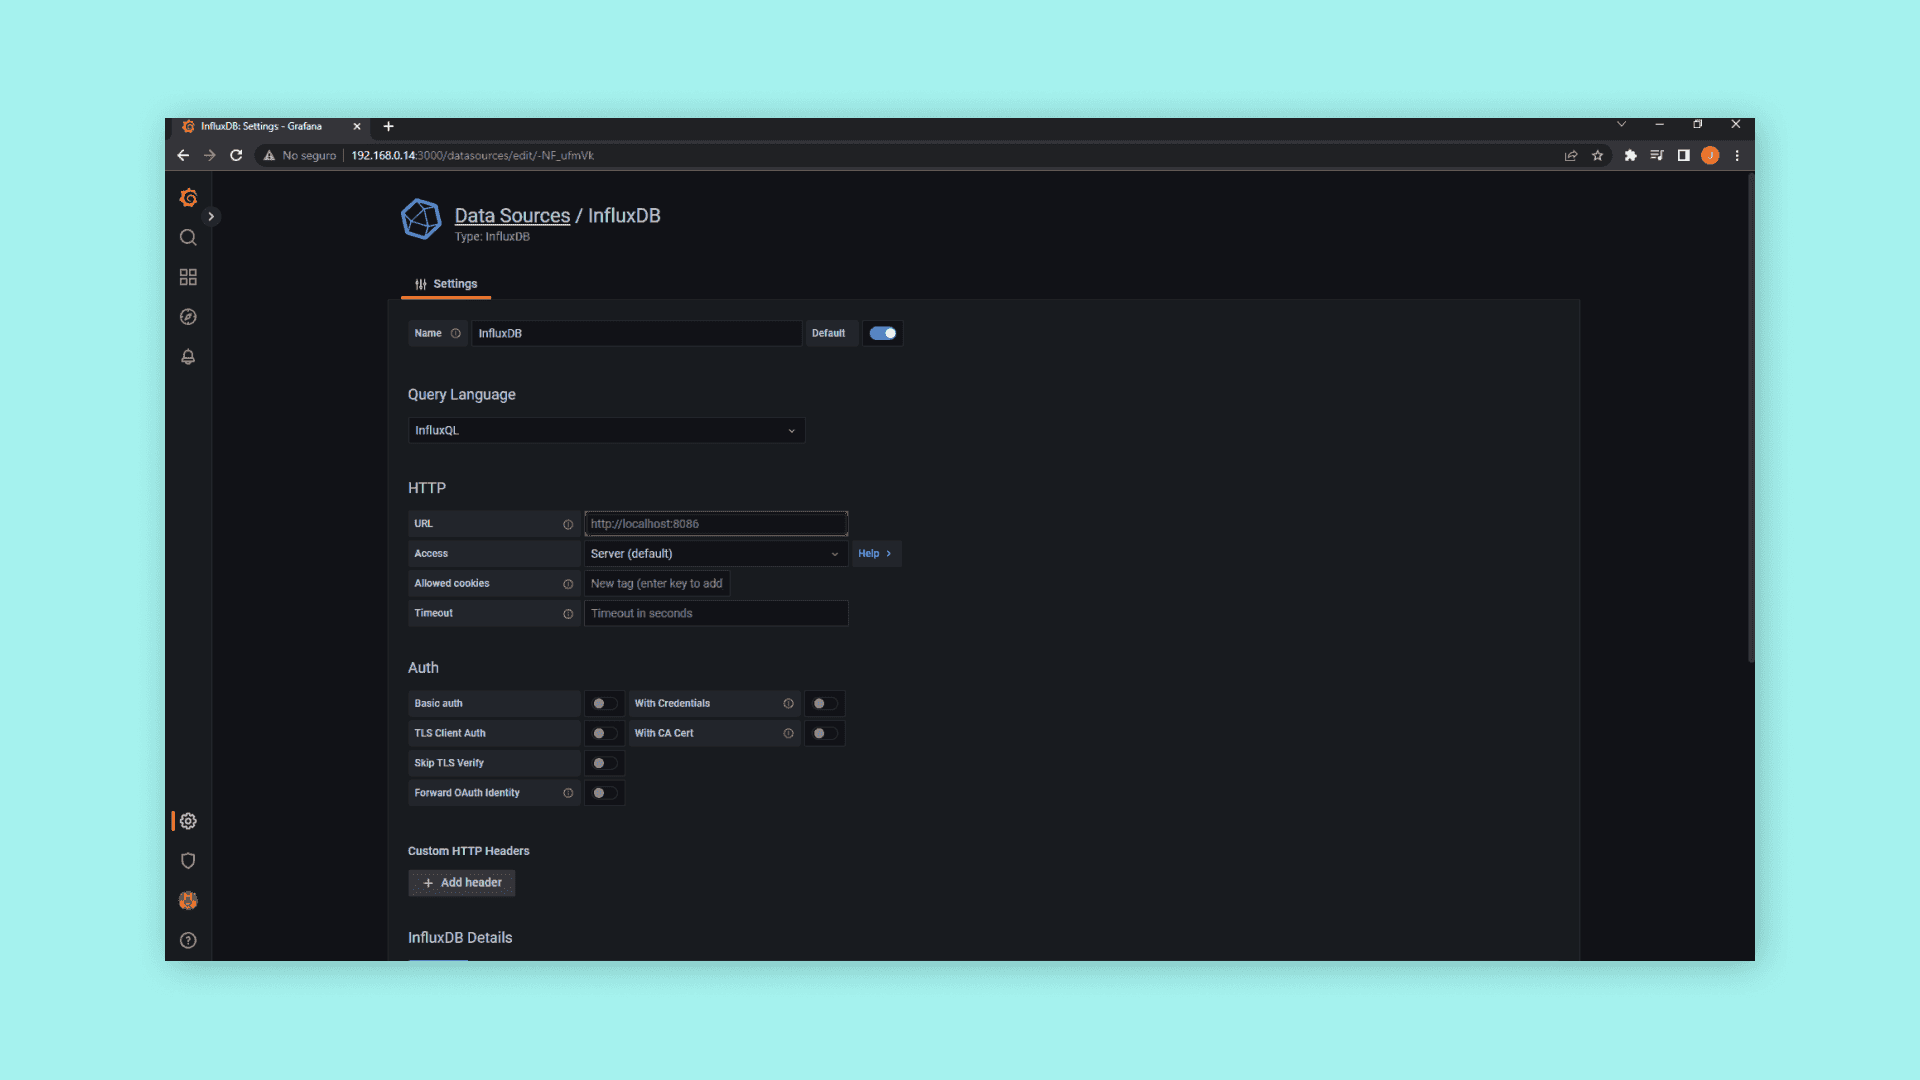Expand the sidebar navigation chevron
The image size is (1920, 1080).
point(211,217)
